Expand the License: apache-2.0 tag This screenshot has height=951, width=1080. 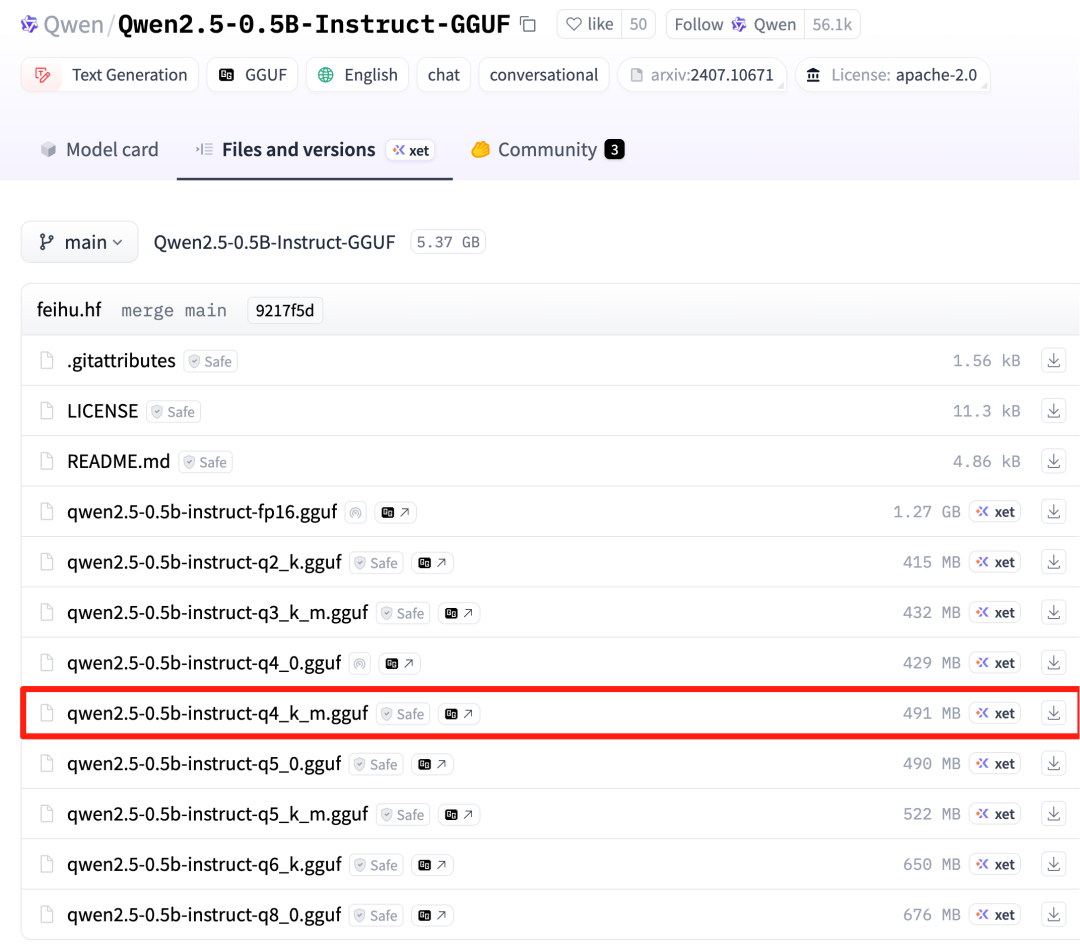[893, 74]
